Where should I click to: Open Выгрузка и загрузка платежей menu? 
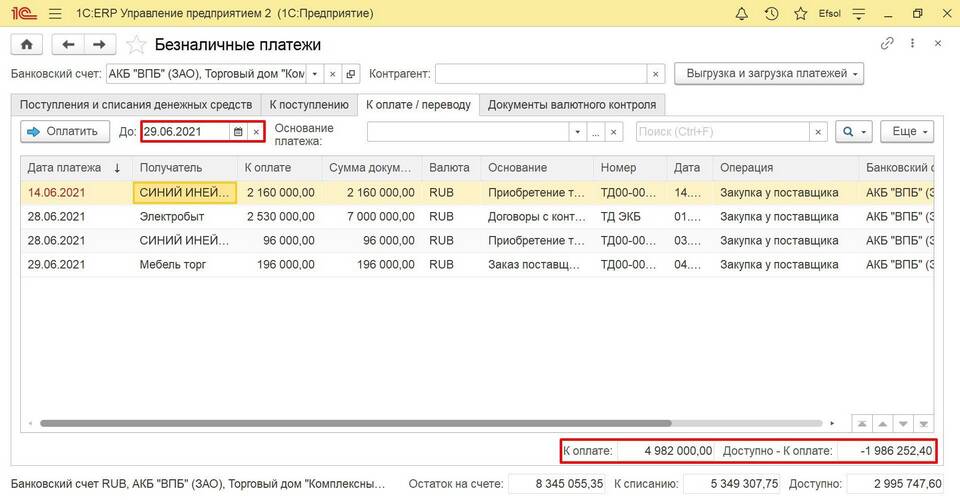point(769,73)
